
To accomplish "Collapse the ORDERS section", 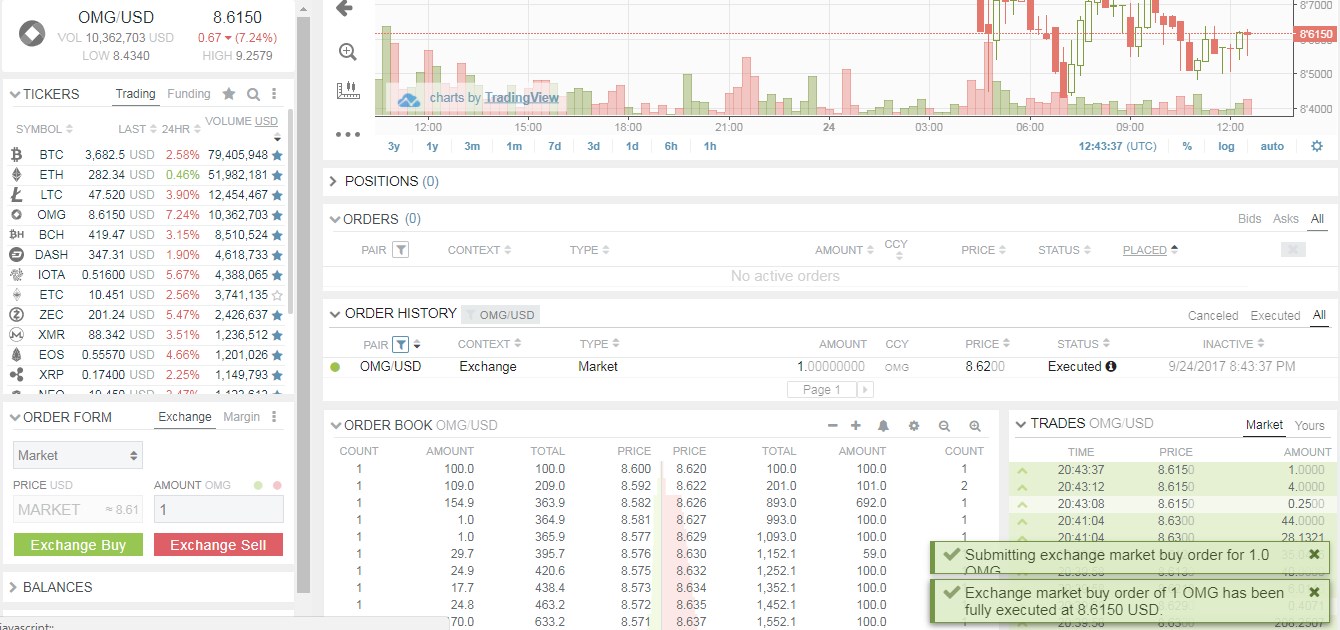I will click(x=334, y=219).
